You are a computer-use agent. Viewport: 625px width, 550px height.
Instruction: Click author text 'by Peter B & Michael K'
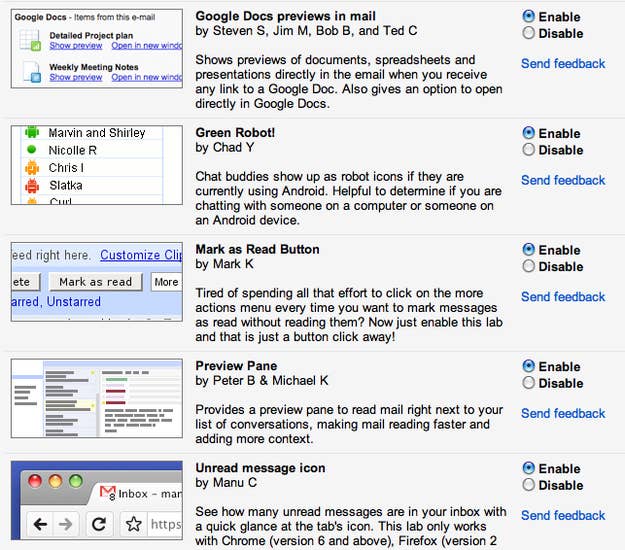tap(262, 381)
